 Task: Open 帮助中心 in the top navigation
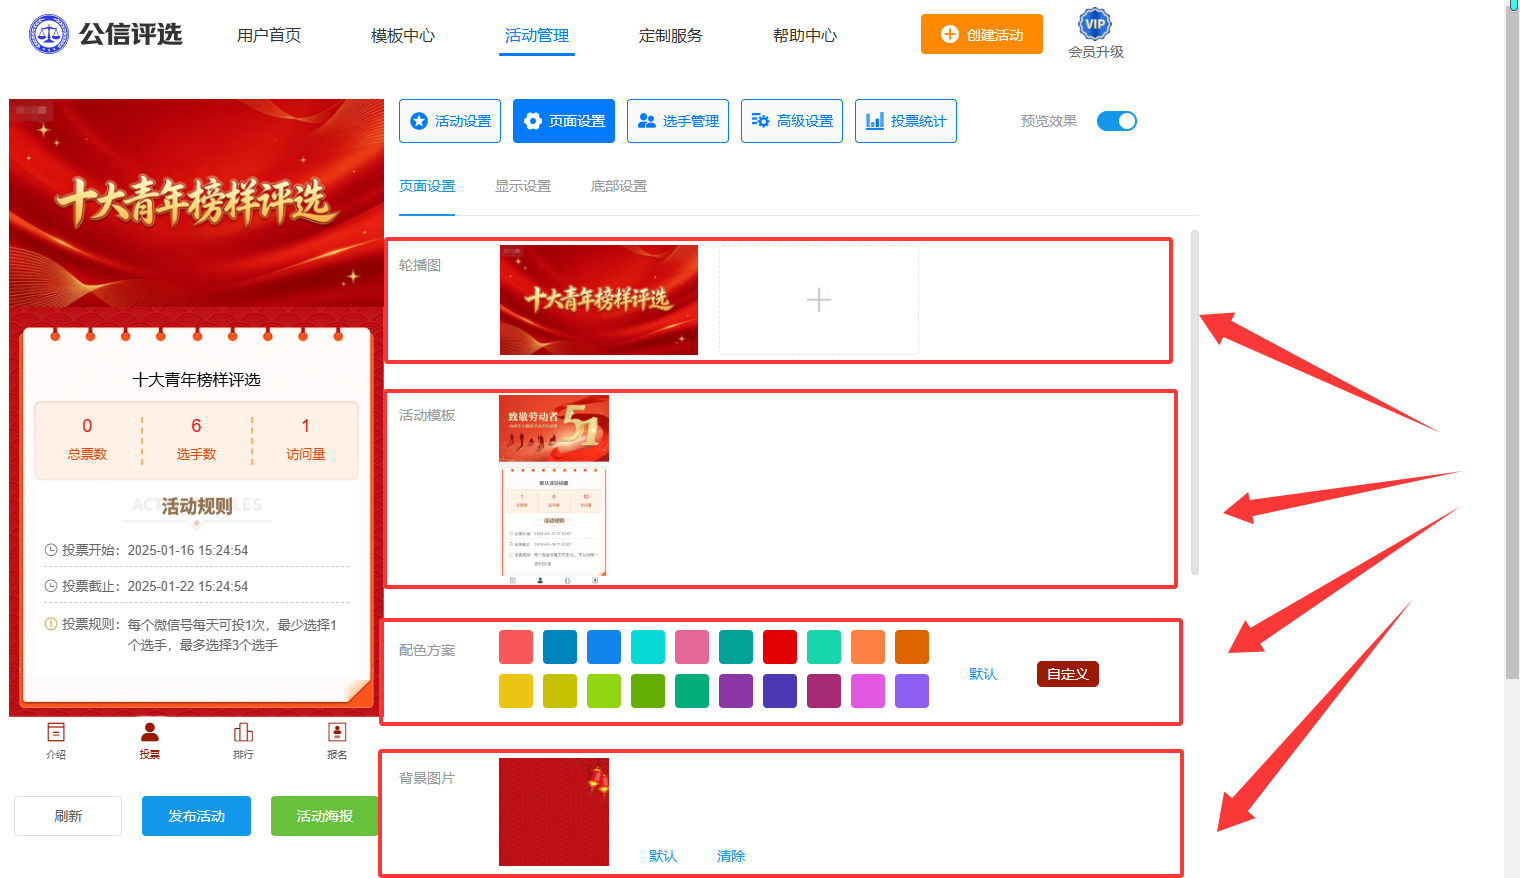805,35
